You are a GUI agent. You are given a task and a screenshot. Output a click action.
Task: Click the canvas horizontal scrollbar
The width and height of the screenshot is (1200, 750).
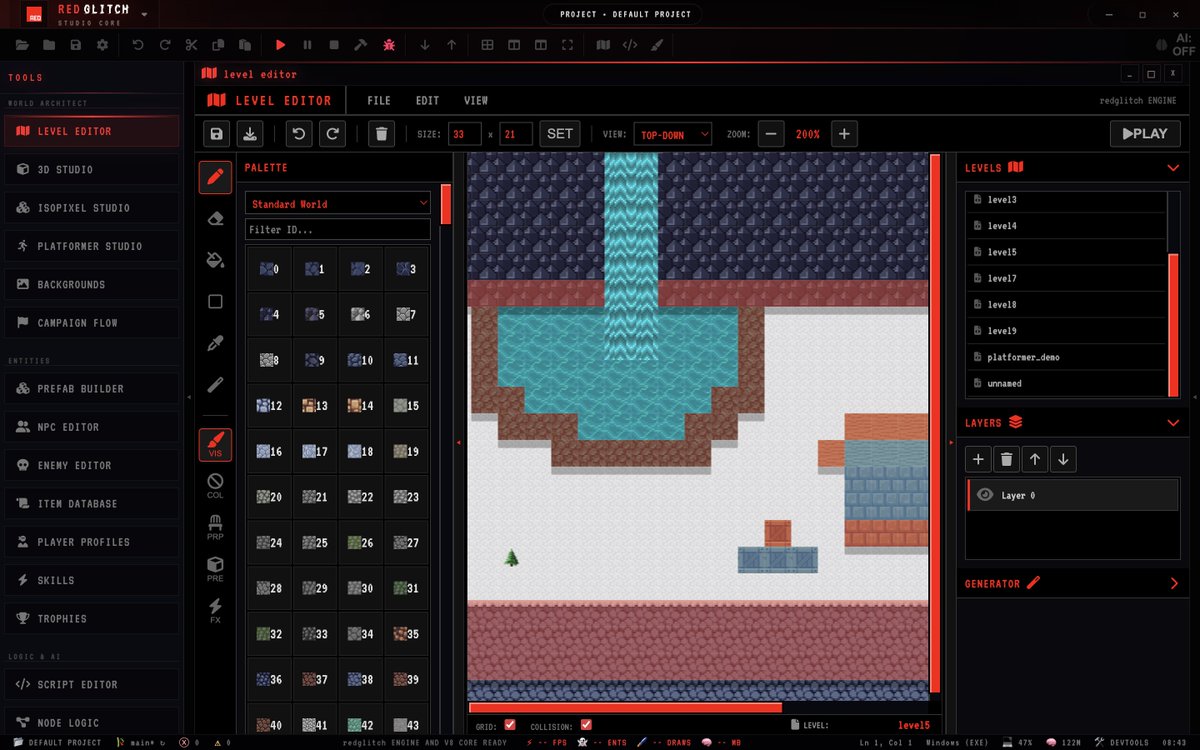(625, 707)
